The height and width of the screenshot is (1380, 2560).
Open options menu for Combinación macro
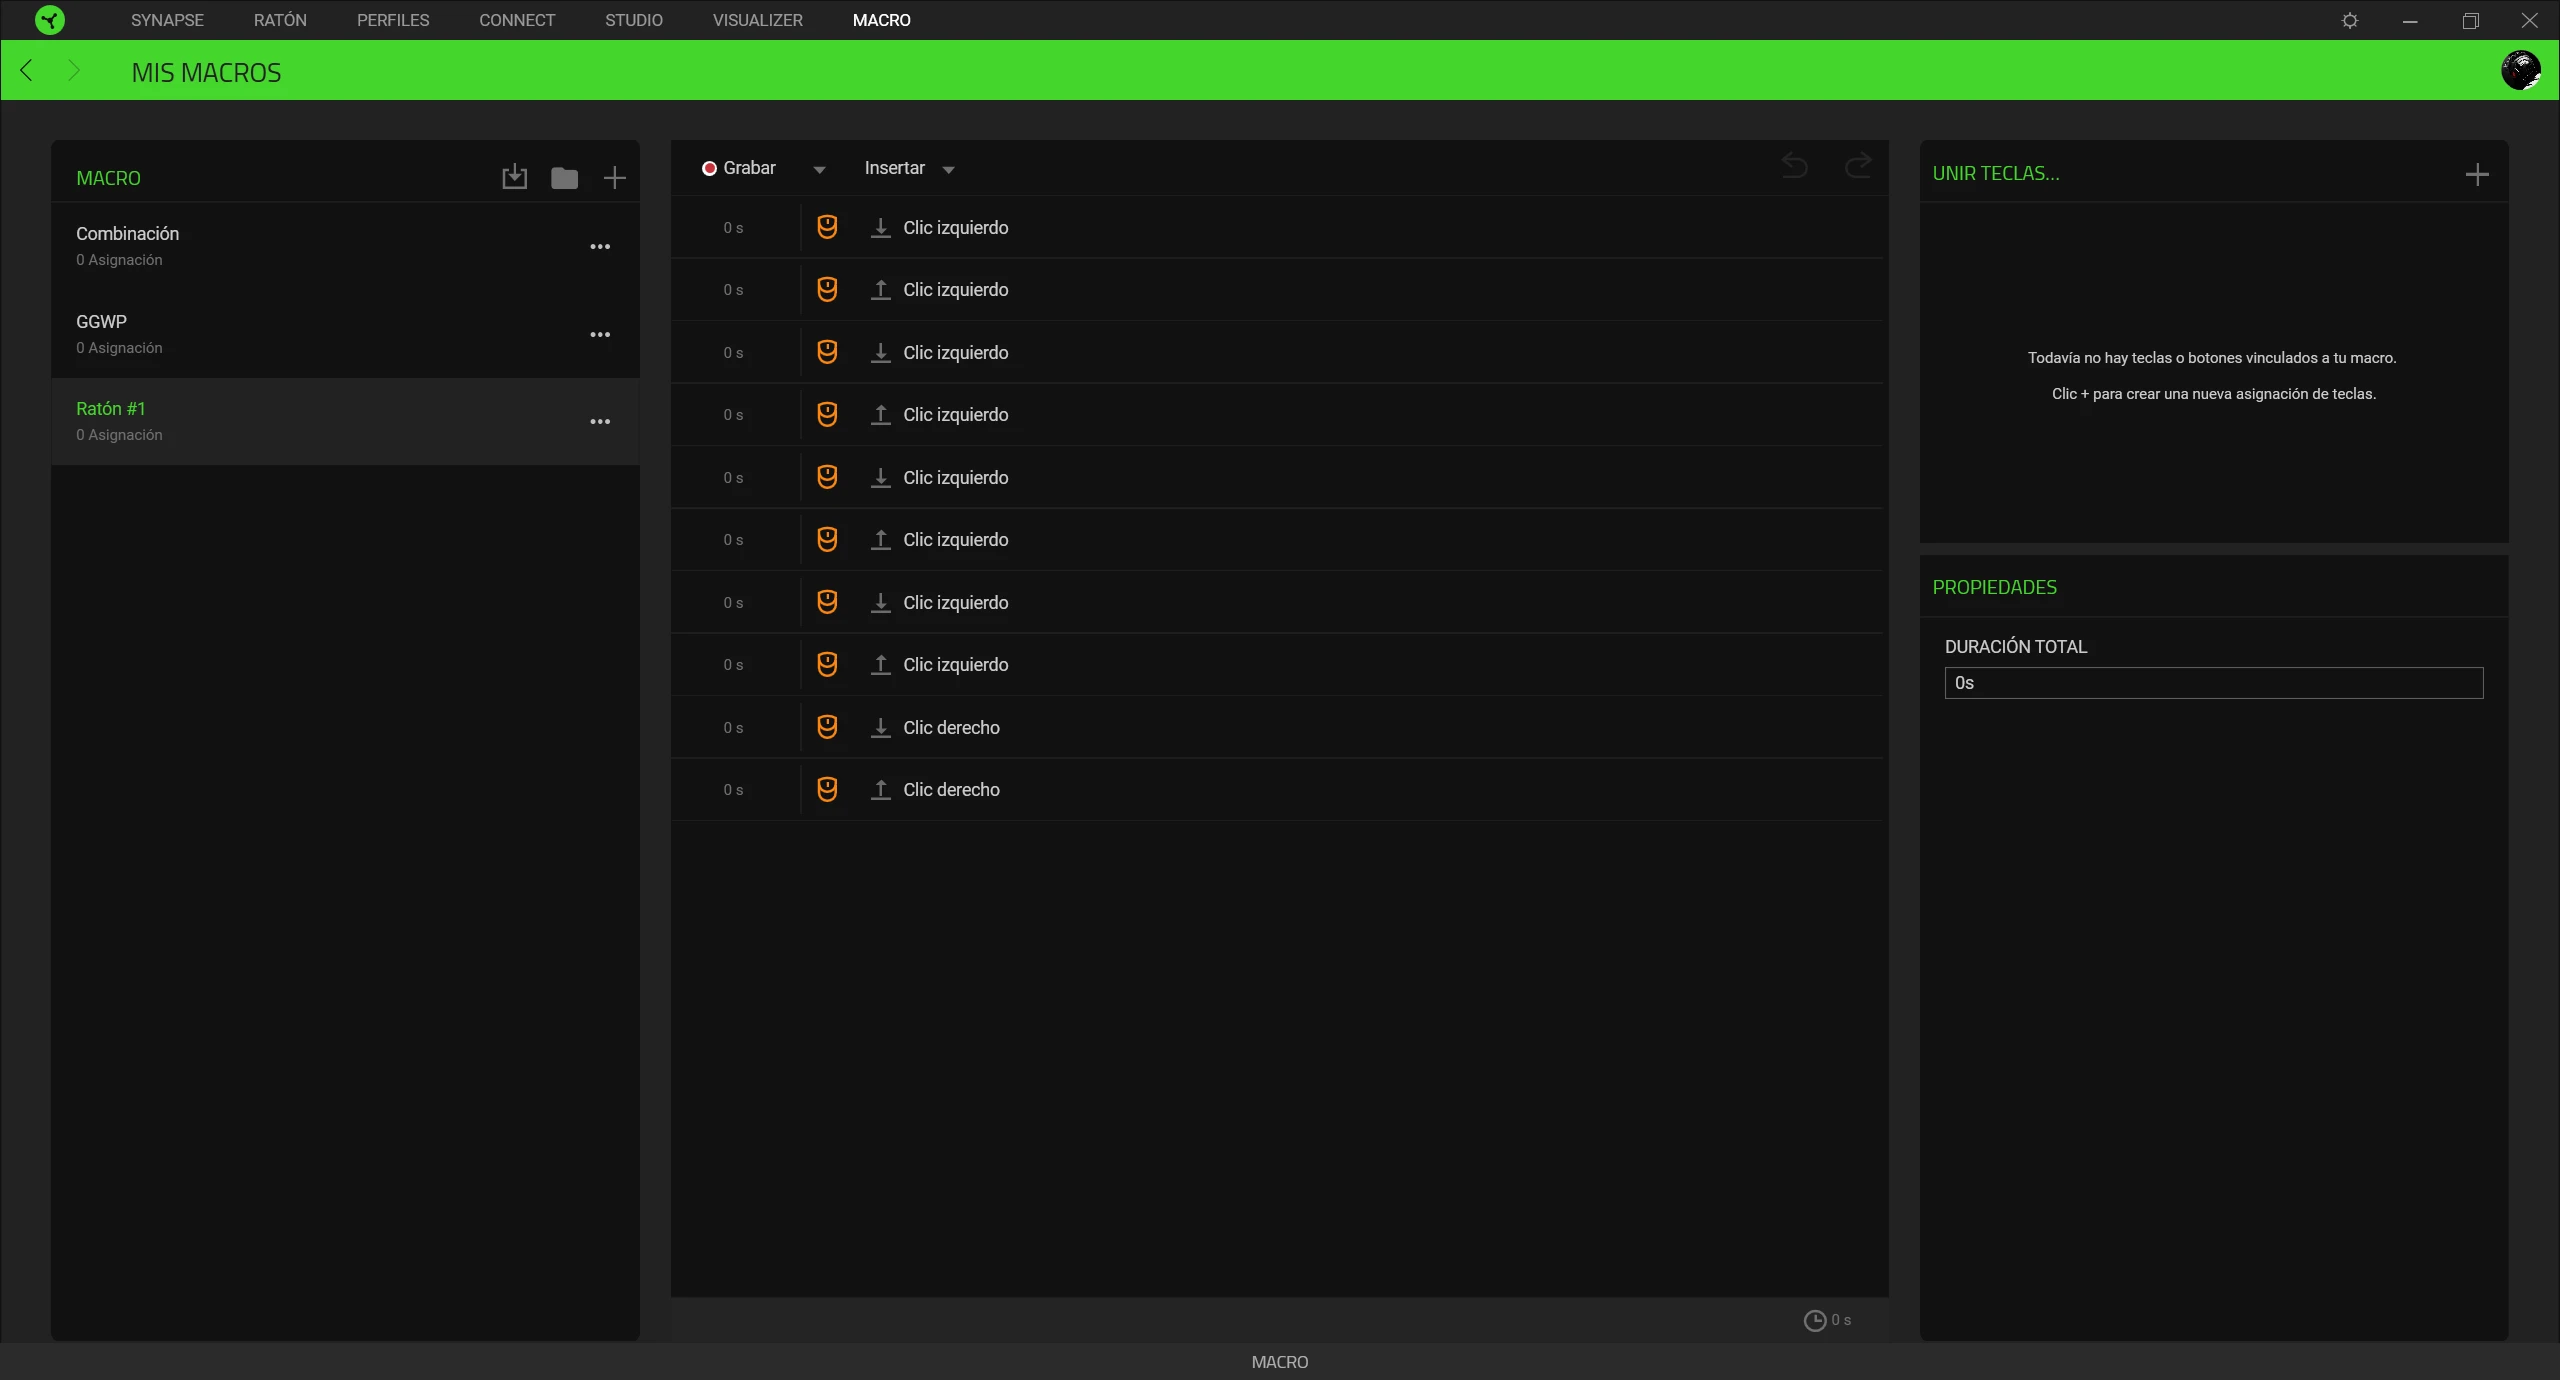click(600, 246)
